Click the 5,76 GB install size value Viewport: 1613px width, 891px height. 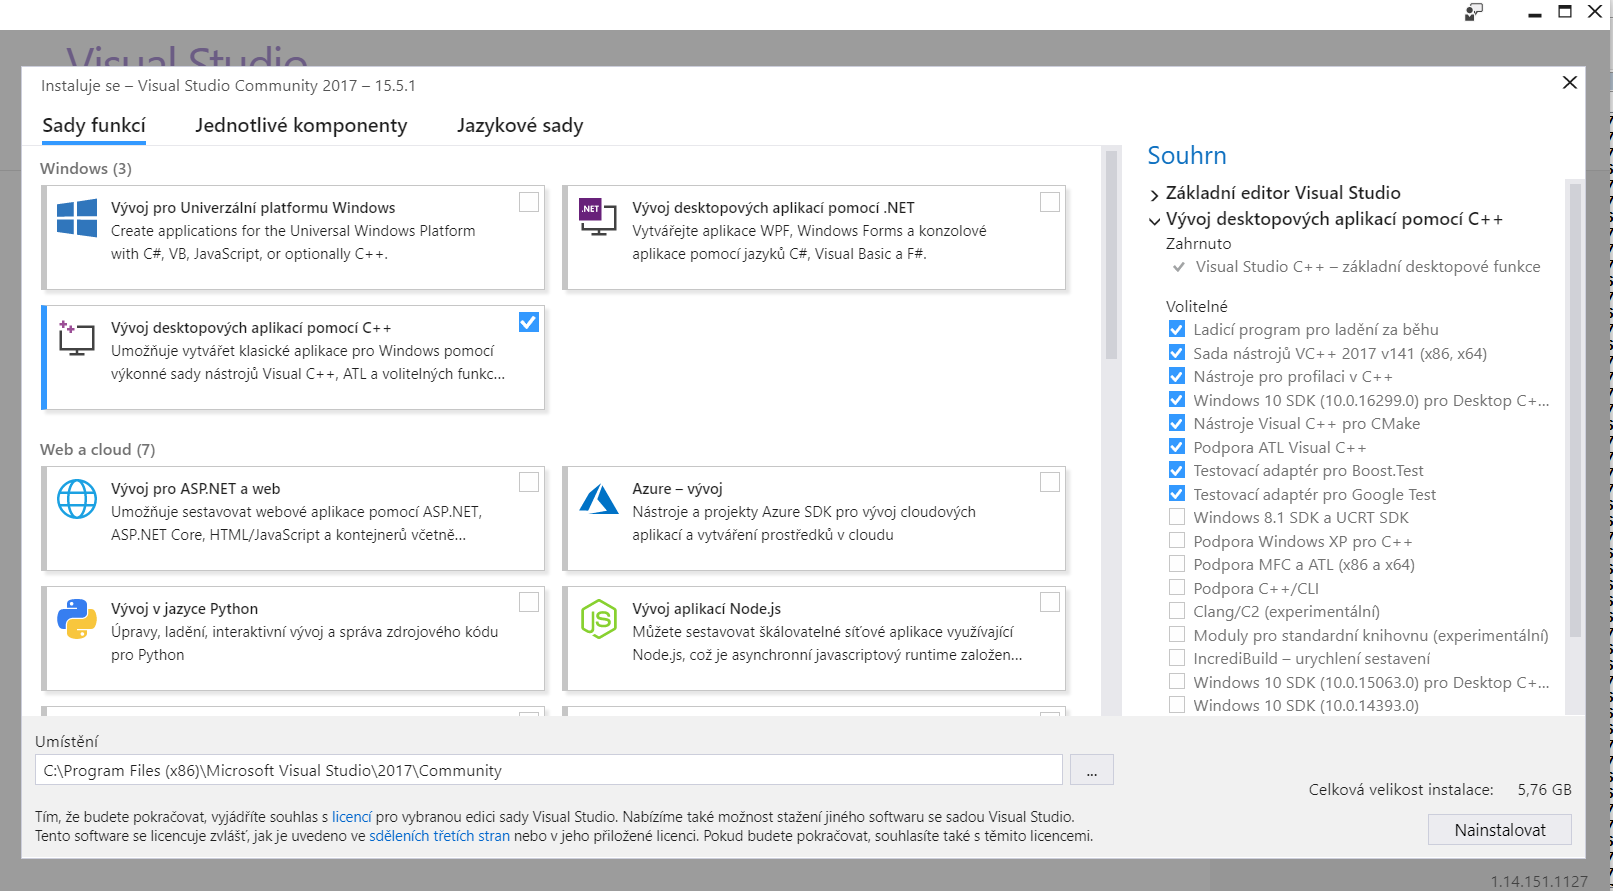(1544, 790)
